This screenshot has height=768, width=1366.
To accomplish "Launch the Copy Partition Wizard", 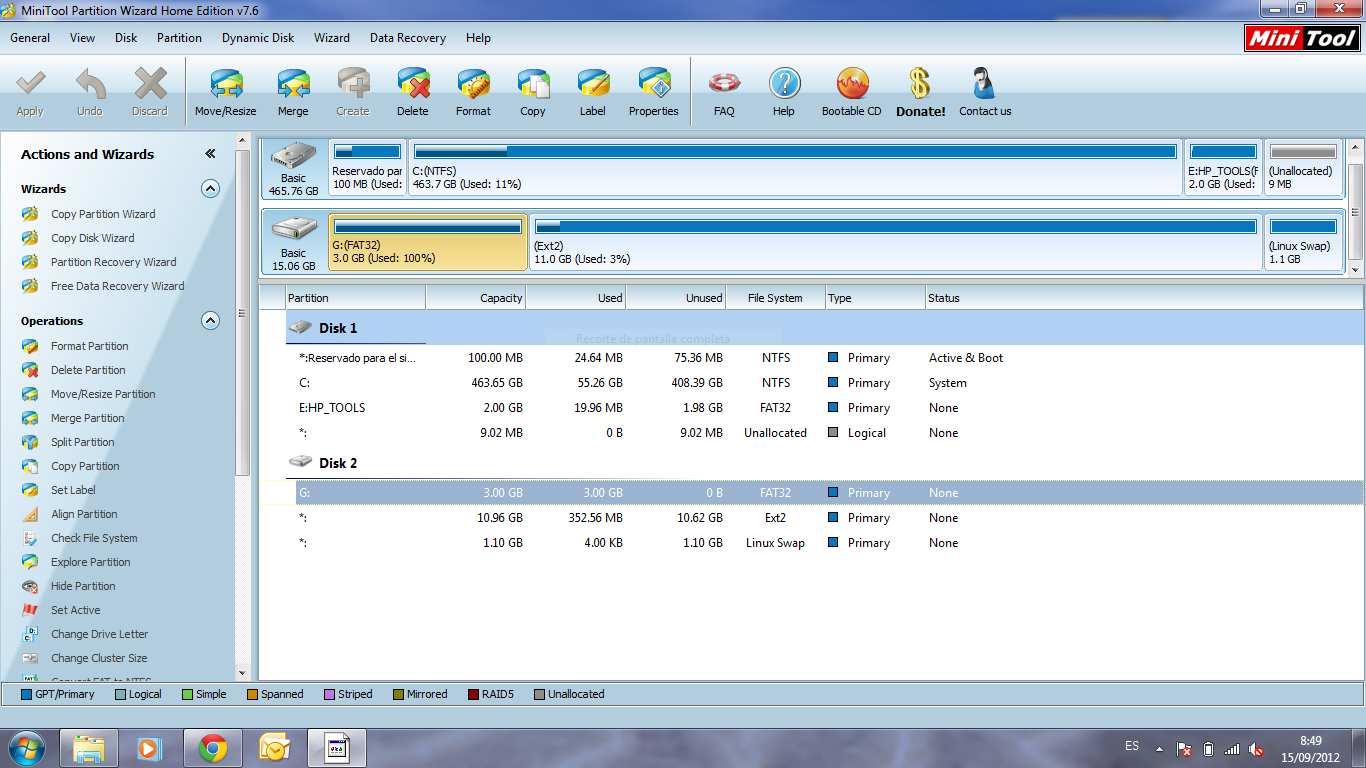I will click(103, 214).
